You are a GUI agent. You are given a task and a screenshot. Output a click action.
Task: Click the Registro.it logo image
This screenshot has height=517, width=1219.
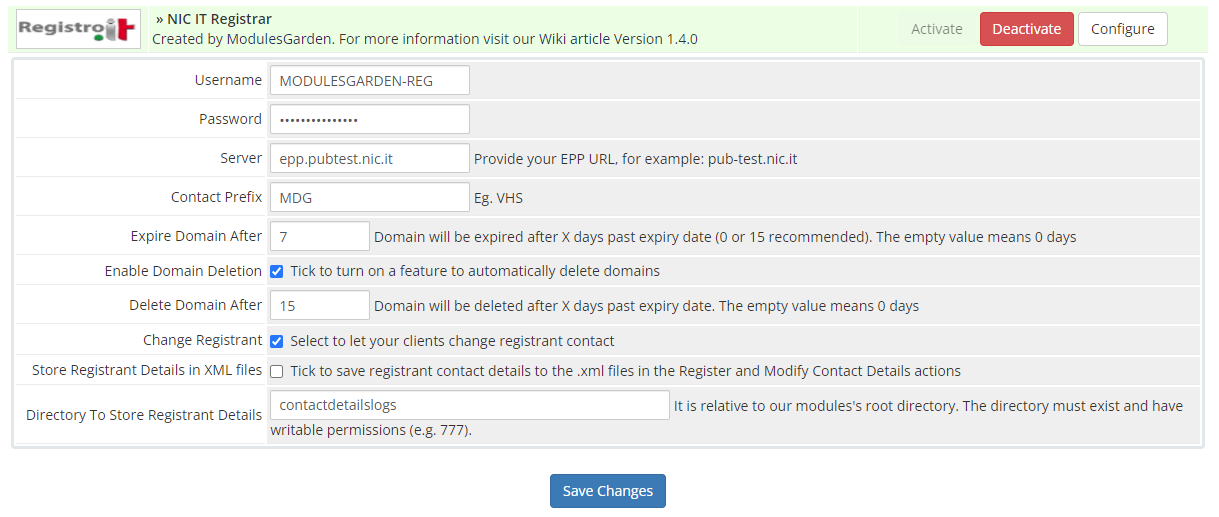pos(78,29)
